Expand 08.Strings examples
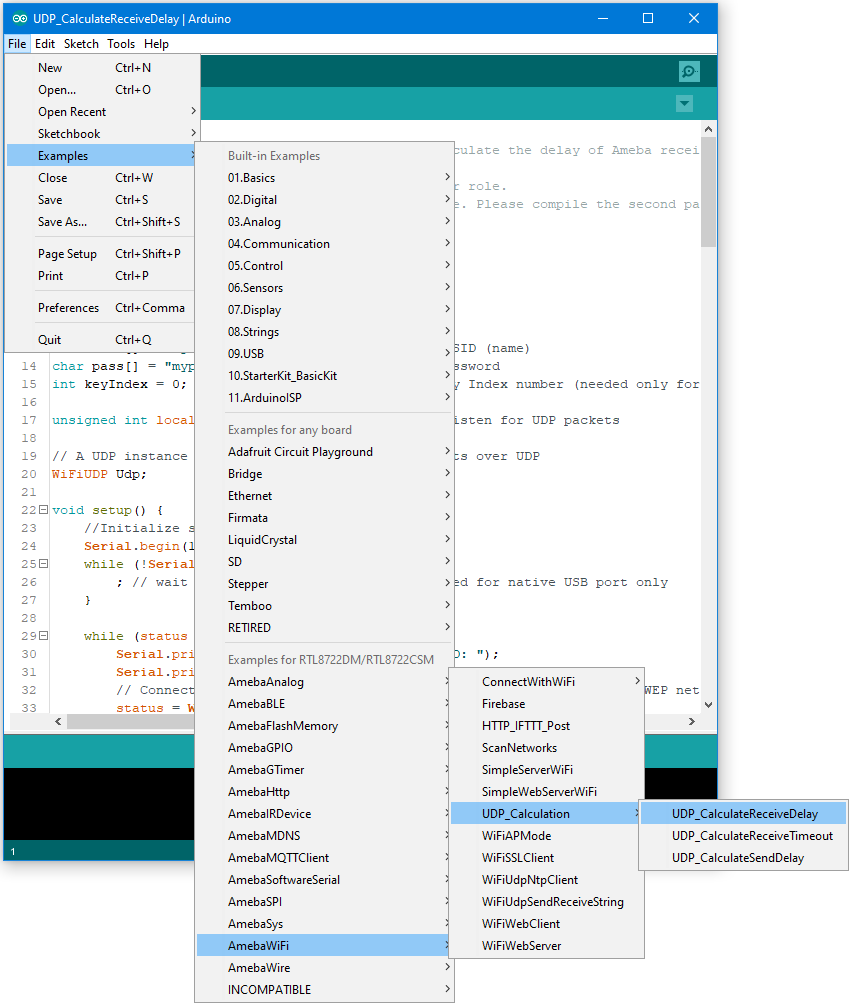Viewport: 852px width, 1006px height. 325,332
